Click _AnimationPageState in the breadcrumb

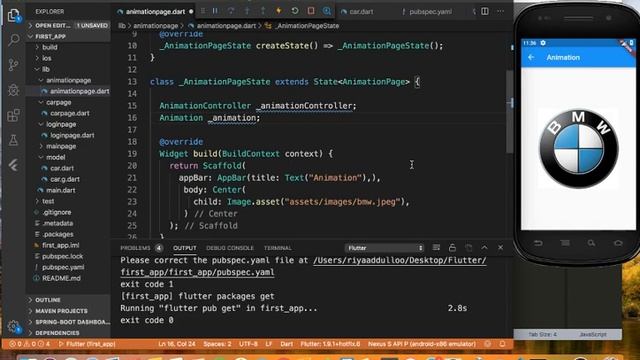tap(307, 26)
